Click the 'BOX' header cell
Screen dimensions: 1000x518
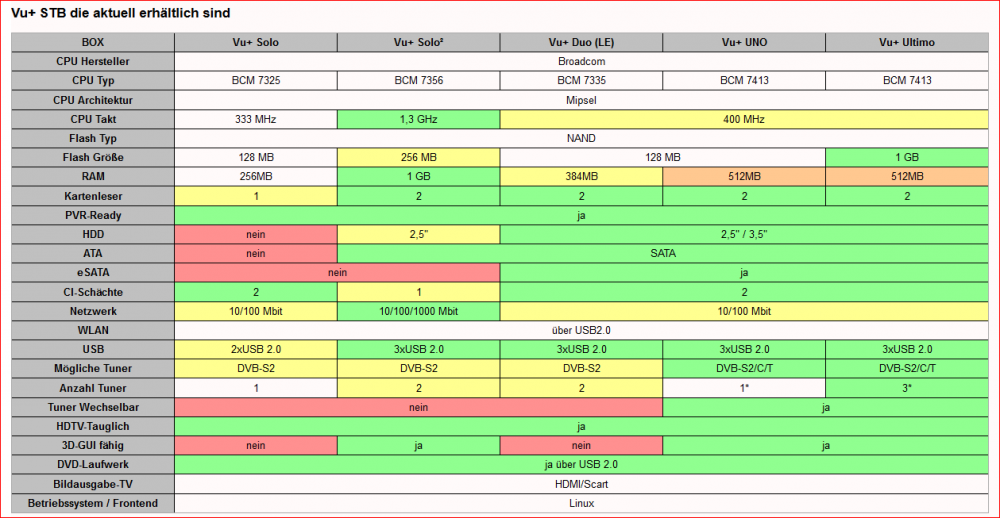coord(93,42)
